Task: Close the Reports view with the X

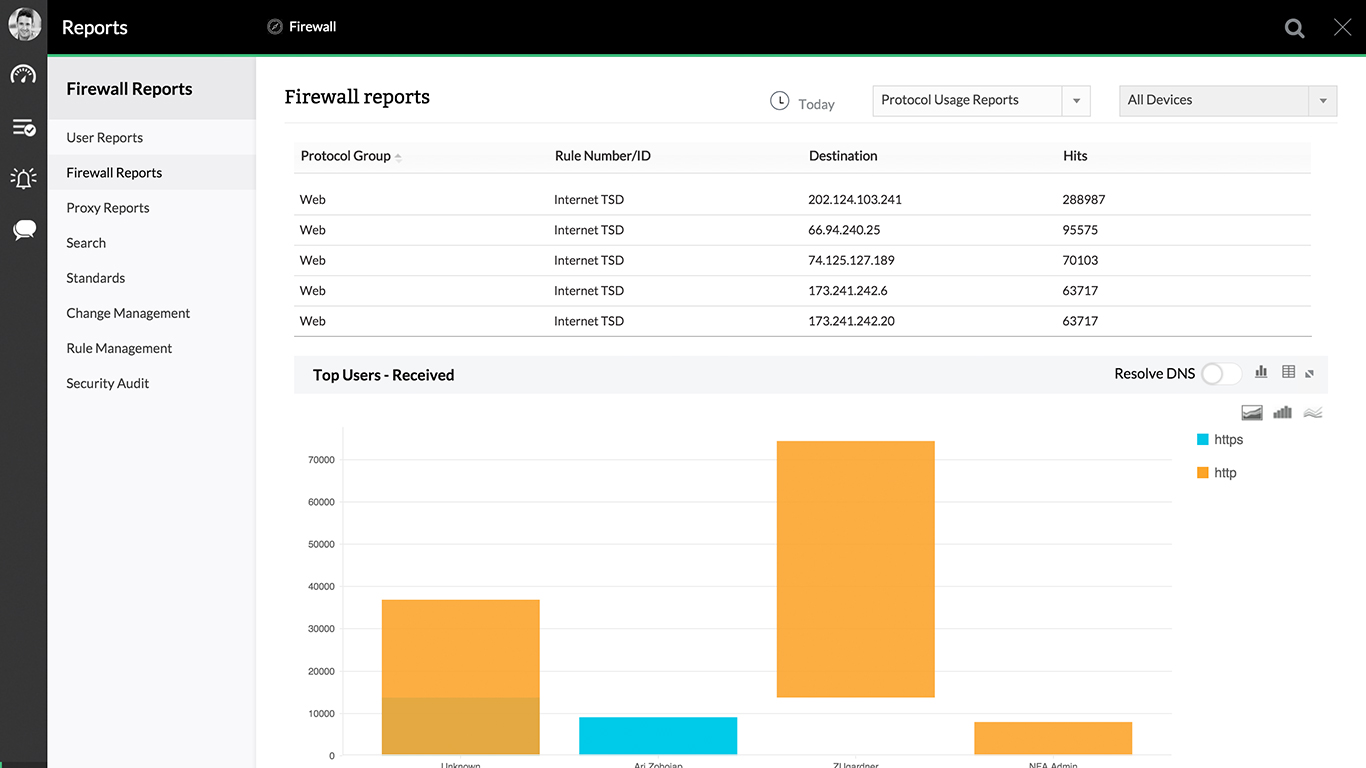Action: pyautogui.click(x=1343, y=27)
